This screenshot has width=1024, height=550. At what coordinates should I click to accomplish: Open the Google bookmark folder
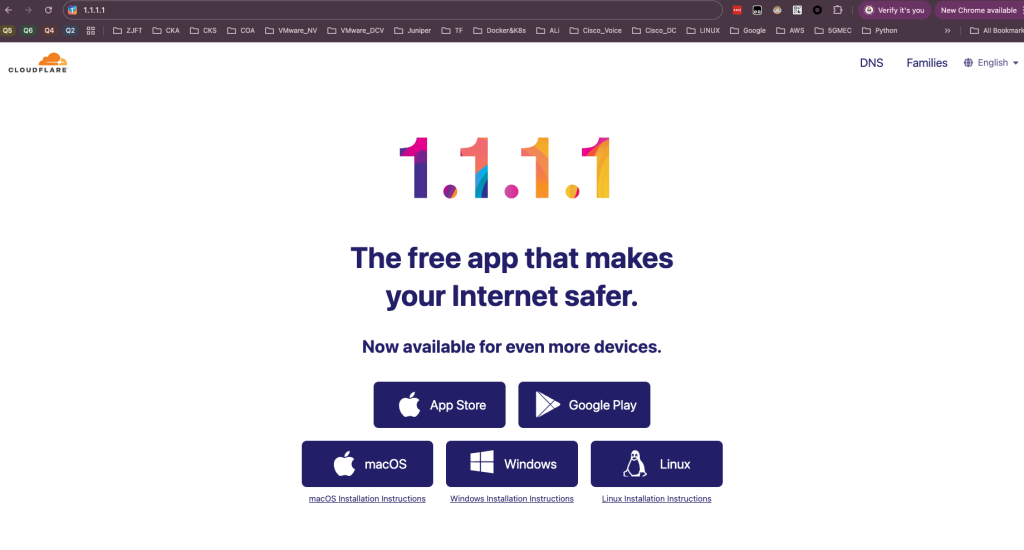pos(748,31)
